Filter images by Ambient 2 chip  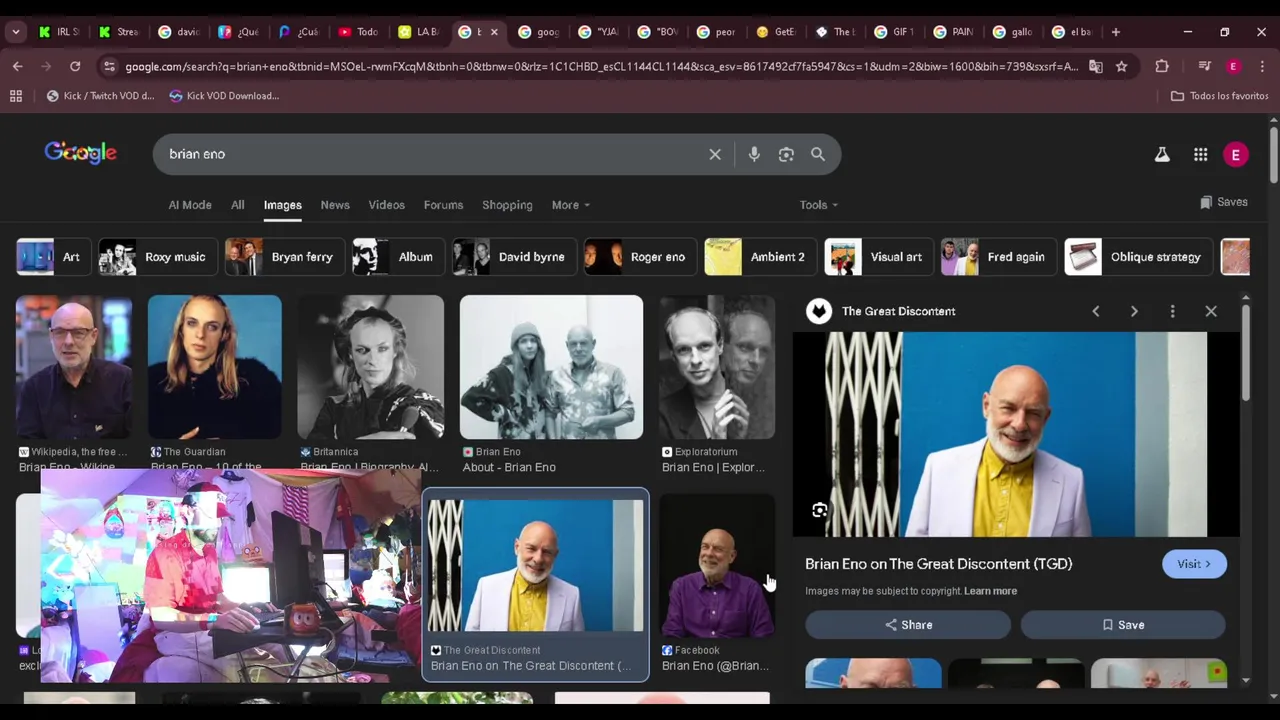pos(759,257)
